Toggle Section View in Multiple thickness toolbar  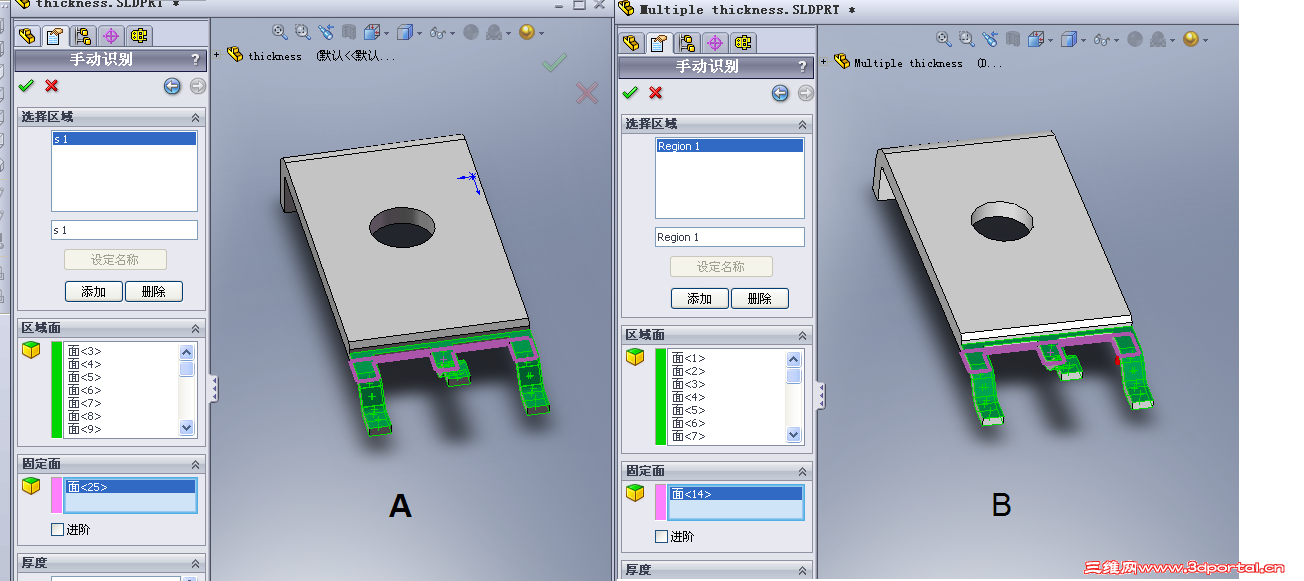click(x=1012, y=39)
